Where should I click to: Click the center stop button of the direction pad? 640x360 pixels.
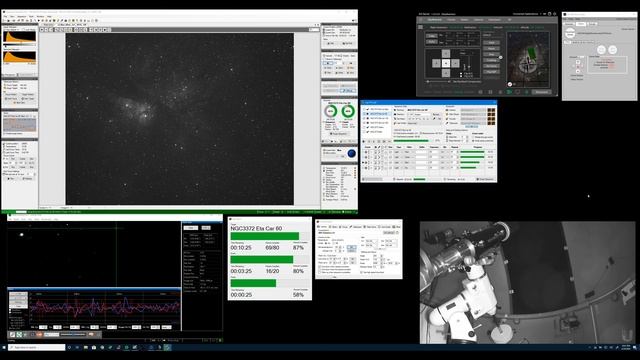446,63
